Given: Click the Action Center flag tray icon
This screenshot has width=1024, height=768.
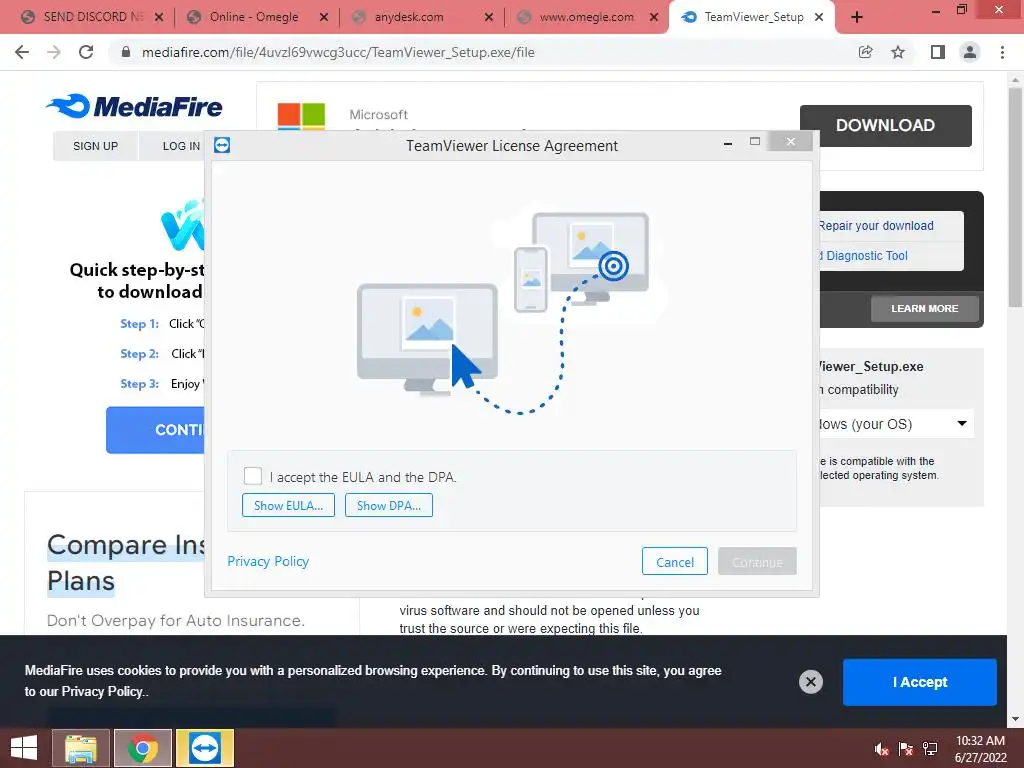Looking at the screenshot, I should pyautogui.click(x=906, y=749).
